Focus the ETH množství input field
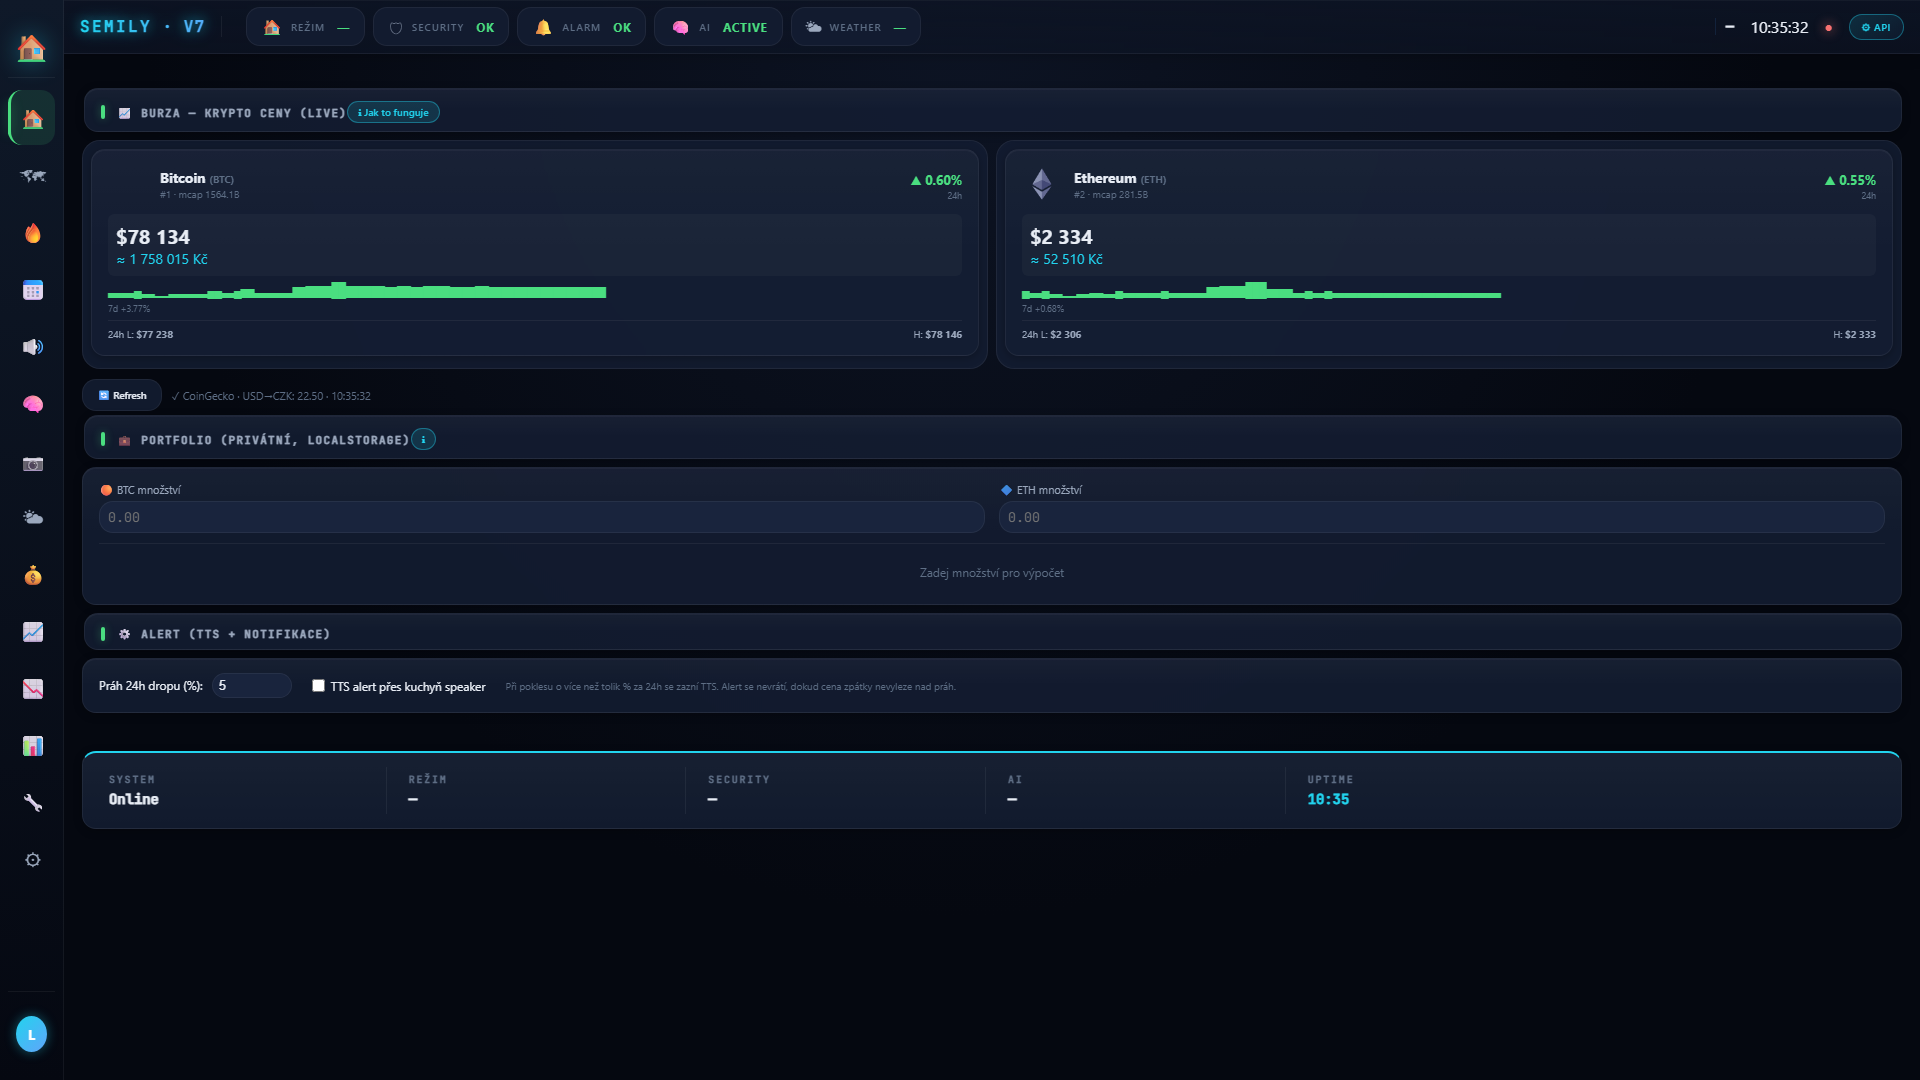Screen dimensions: 1920x1080 coord(1441,517)
